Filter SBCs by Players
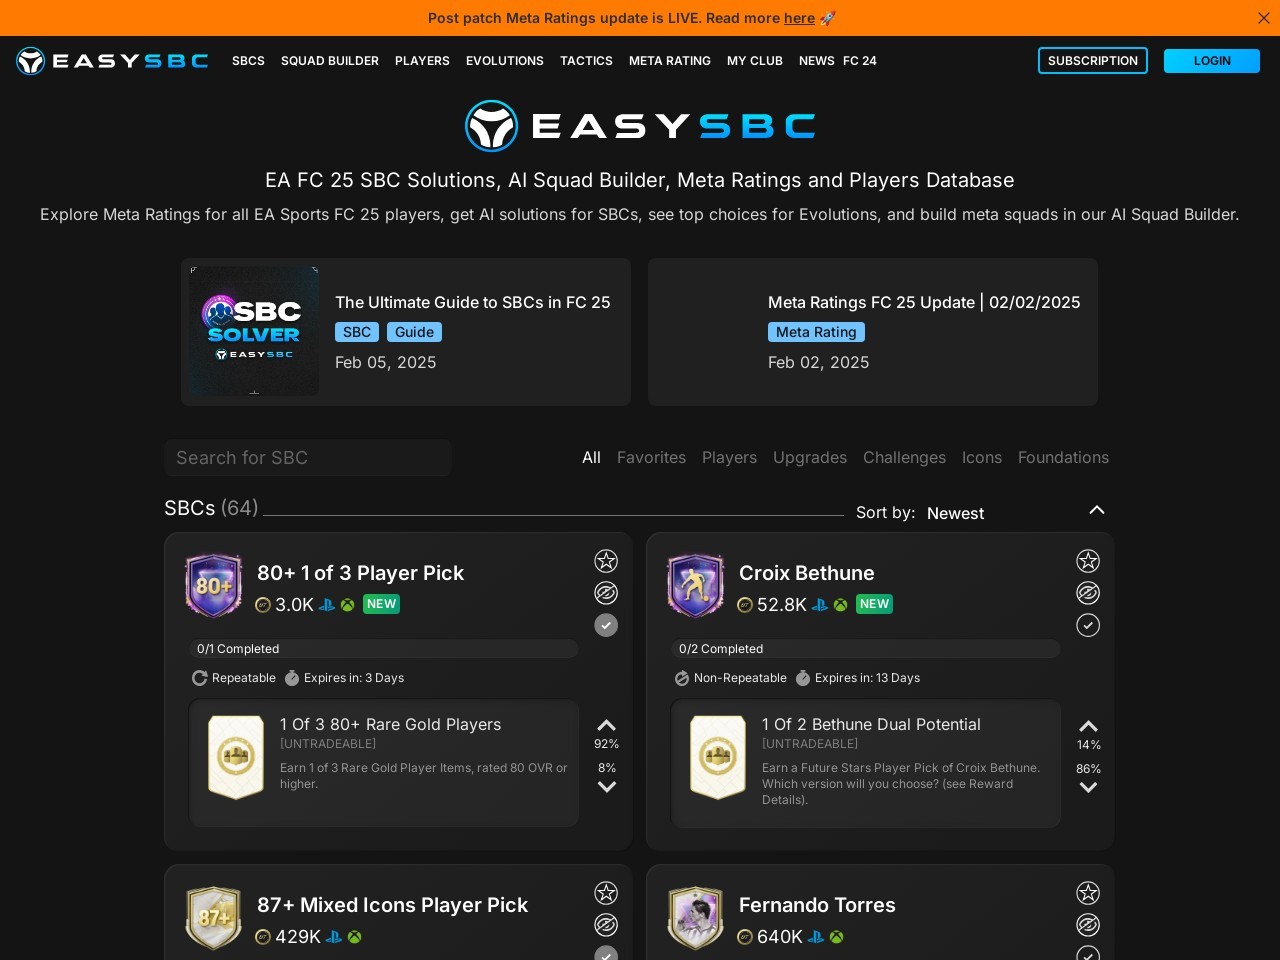The width and height of the screenshot is (1280, 960). (729, 457)
